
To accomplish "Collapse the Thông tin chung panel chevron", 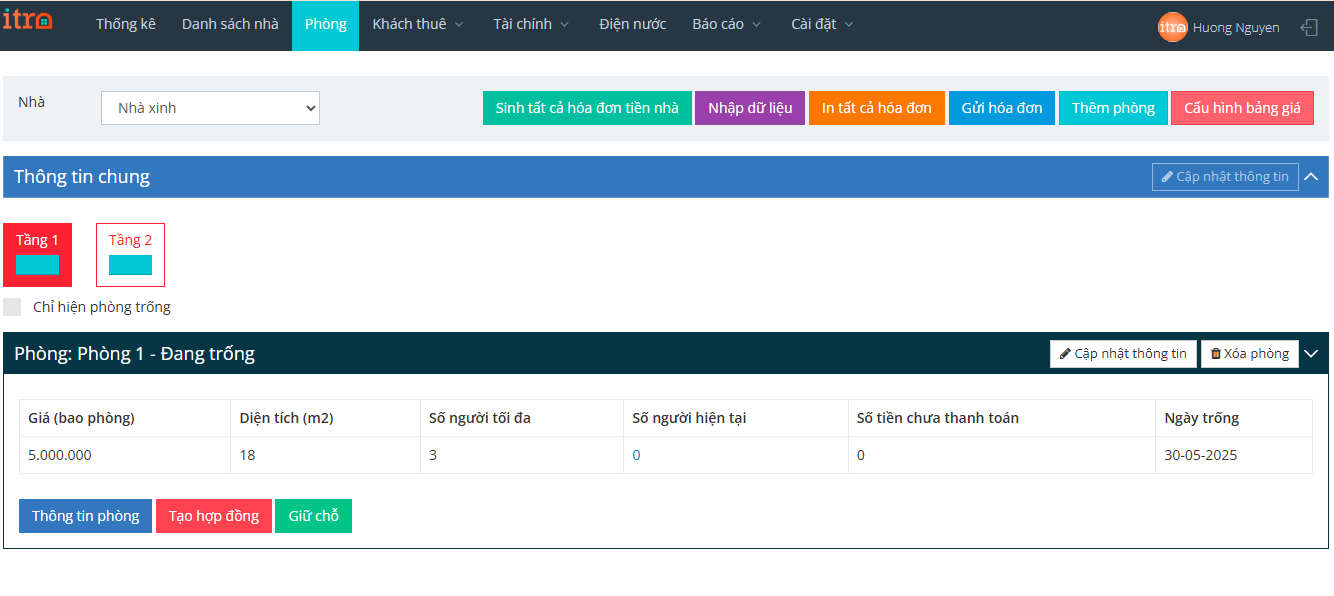I will coord(1311,177).
